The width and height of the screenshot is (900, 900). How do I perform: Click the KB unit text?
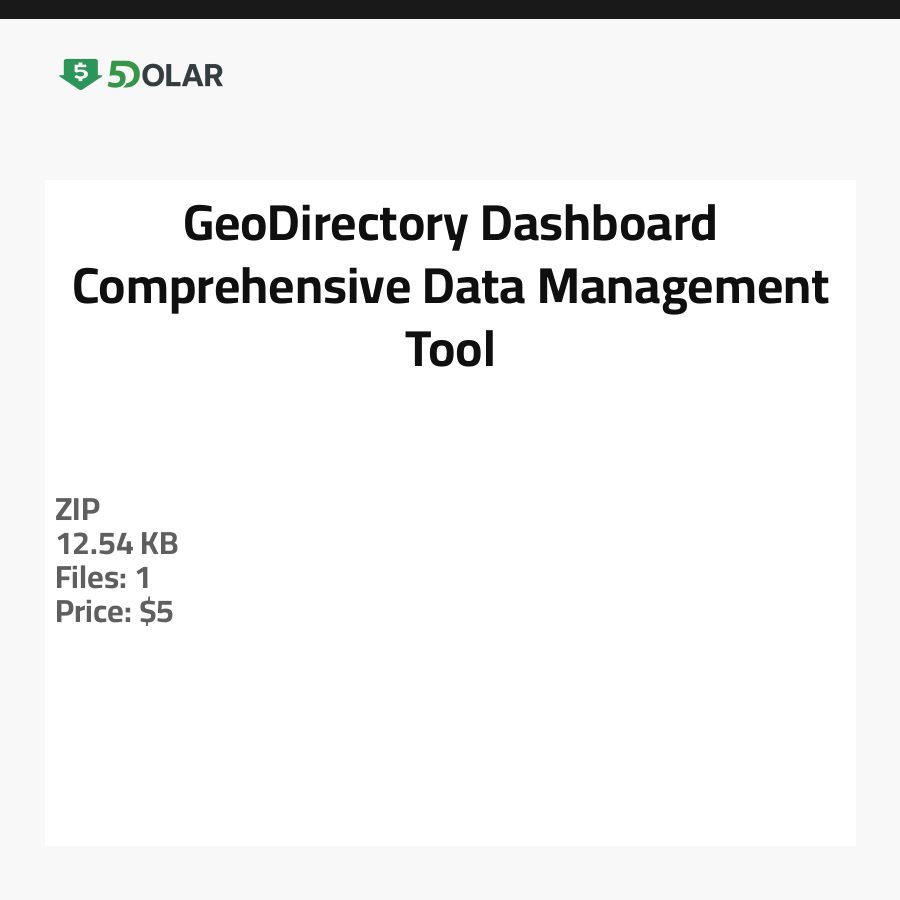coord(158,544)
